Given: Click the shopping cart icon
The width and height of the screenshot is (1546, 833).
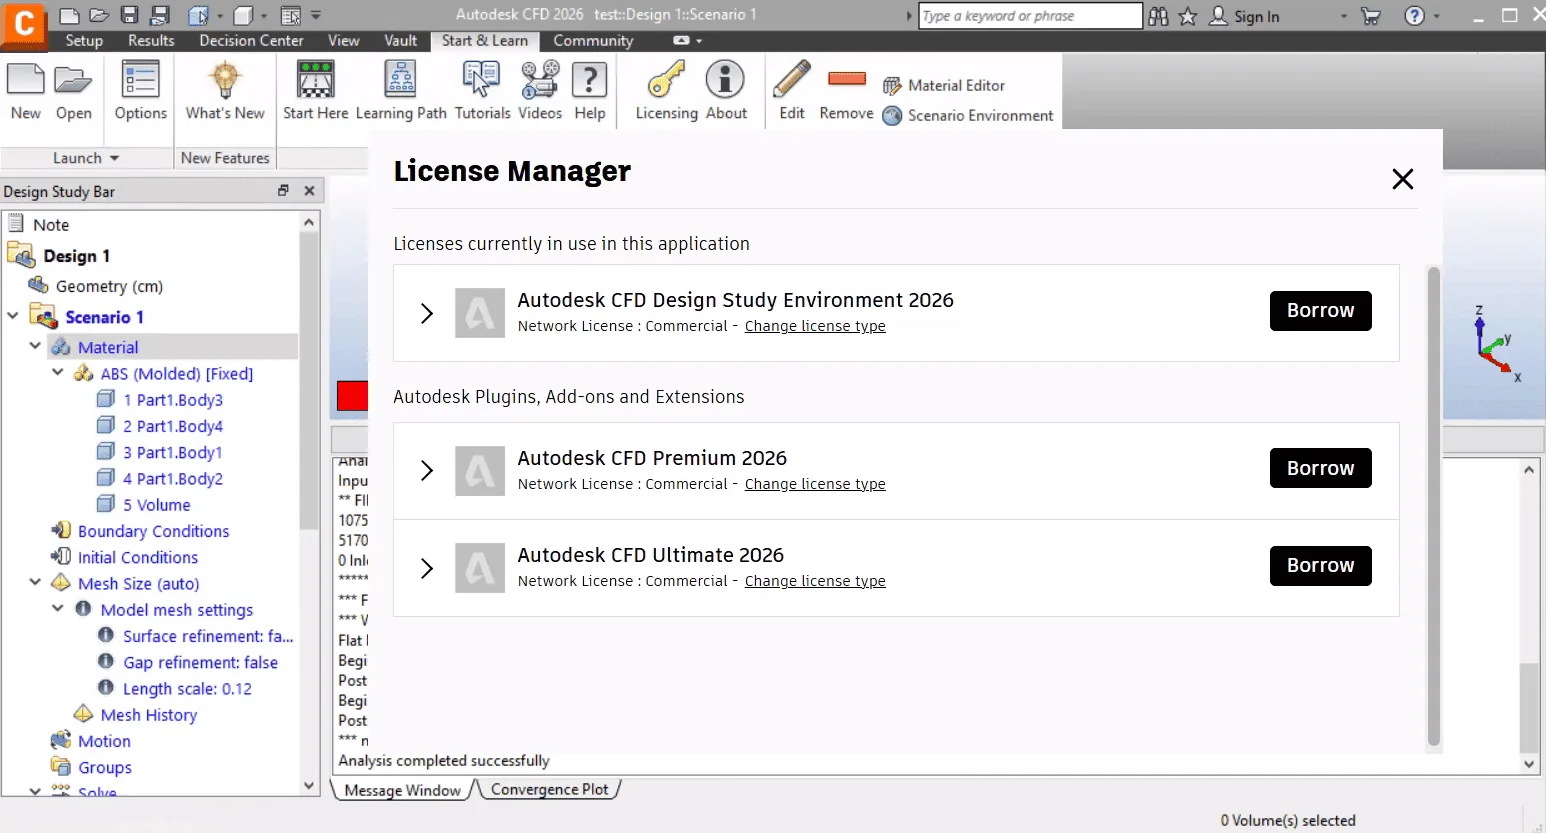Looking at the screenshot, I should point(1371,16).
